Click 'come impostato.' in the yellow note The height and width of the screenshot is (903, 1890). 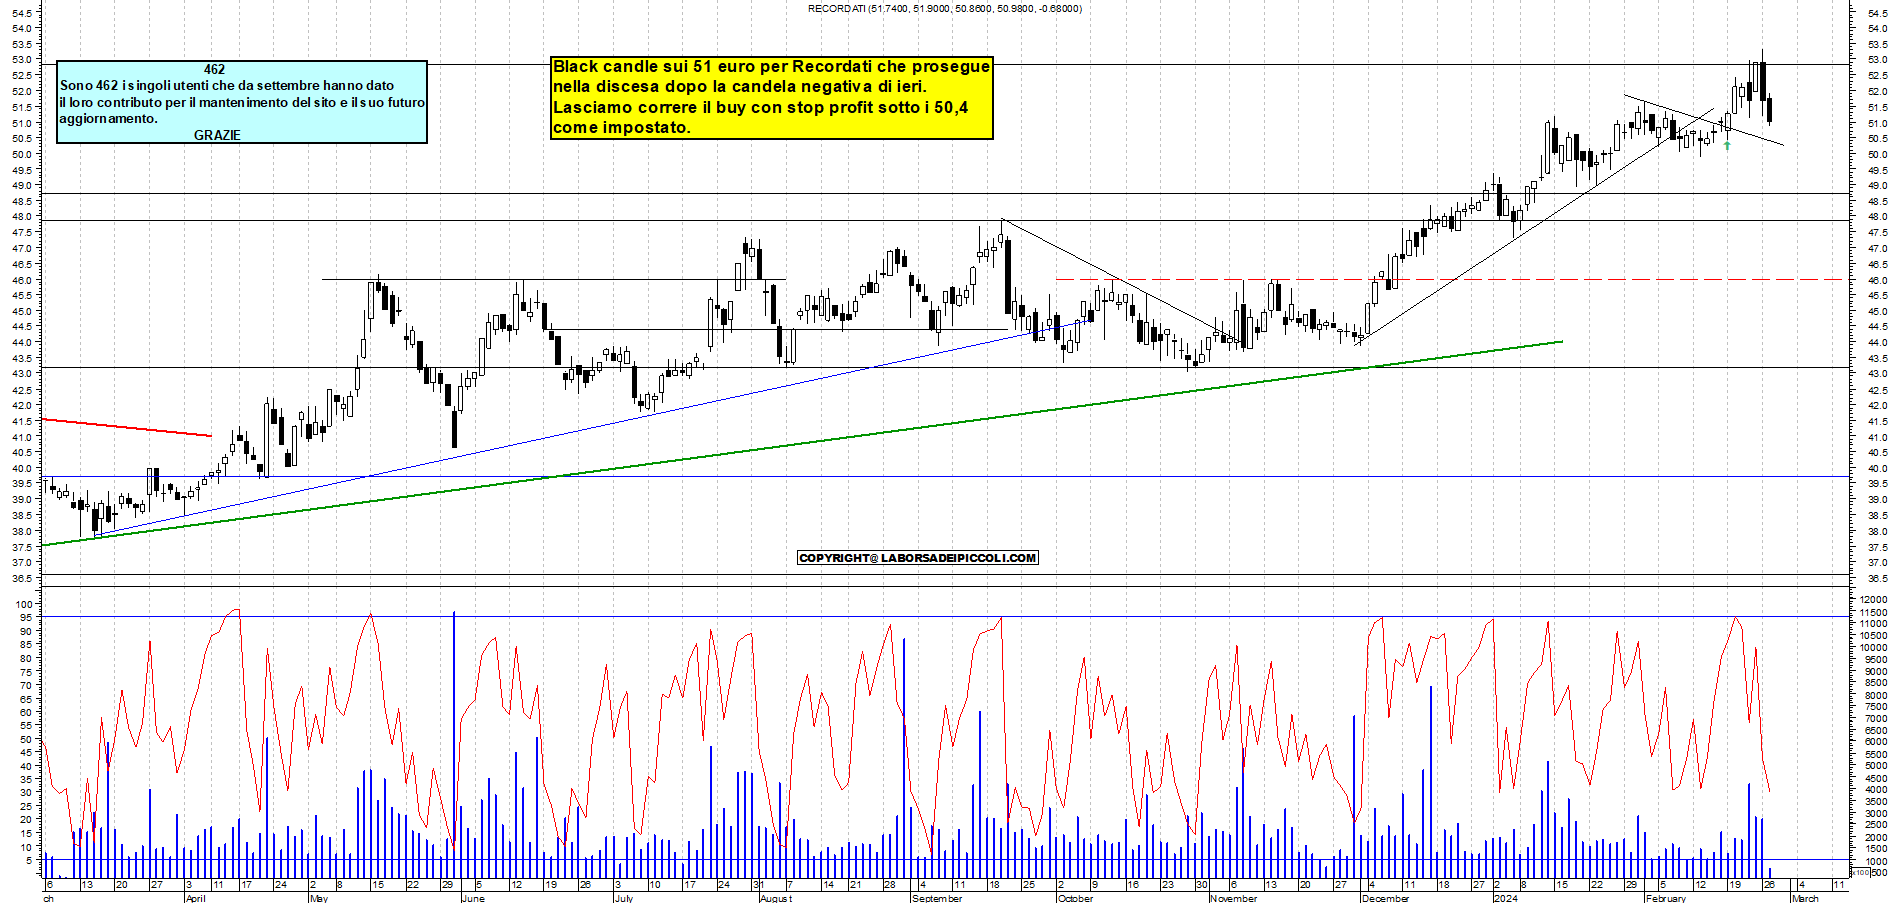[621, 128]
